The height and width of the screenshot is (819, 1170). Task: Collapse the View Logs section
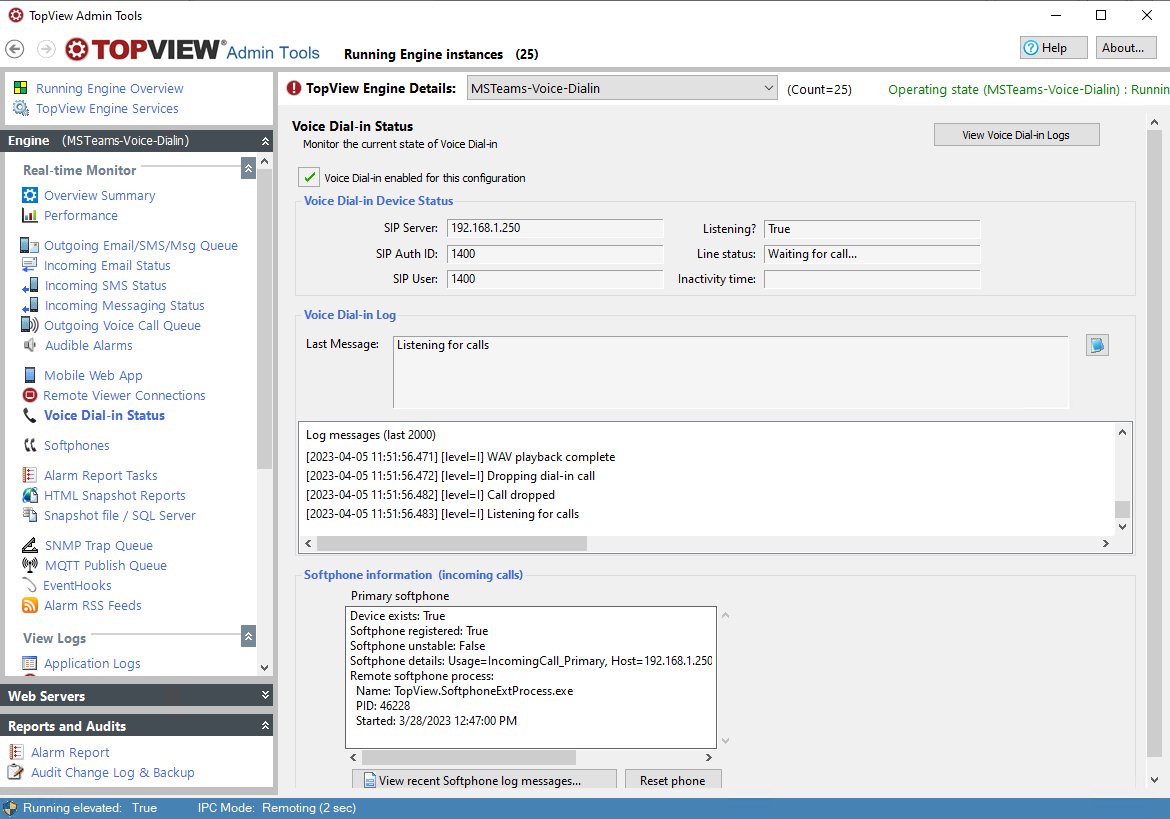tap(248, 636)
